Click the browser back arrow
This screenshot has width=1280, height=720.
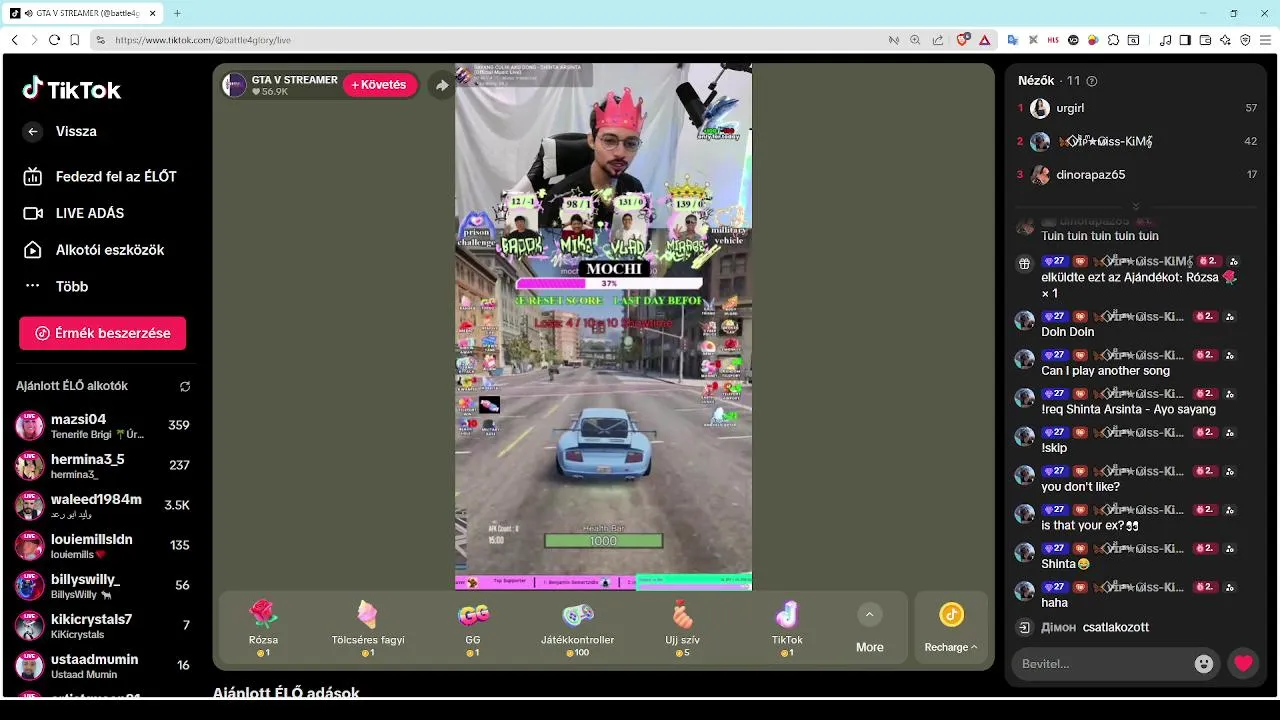pos(14,40)
